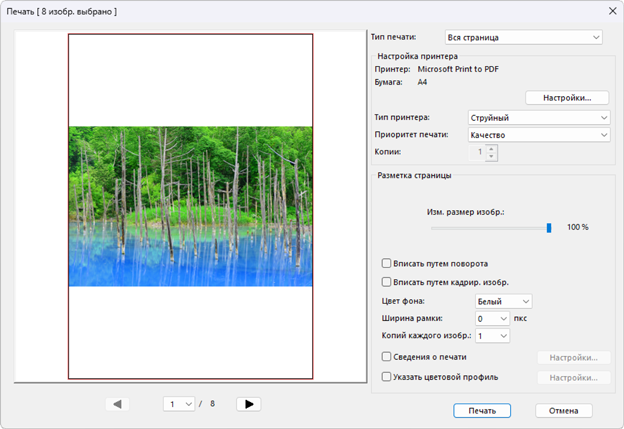Go to next image page arrow

click(248, 404)
